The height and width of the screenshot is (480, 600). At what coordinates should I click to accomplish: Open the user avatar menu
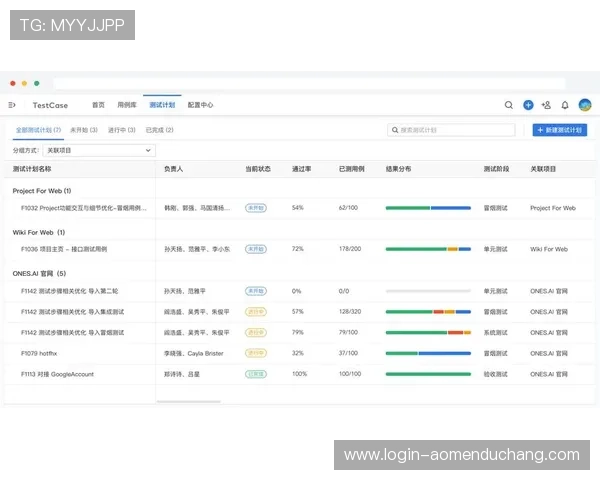pos(585,105)
